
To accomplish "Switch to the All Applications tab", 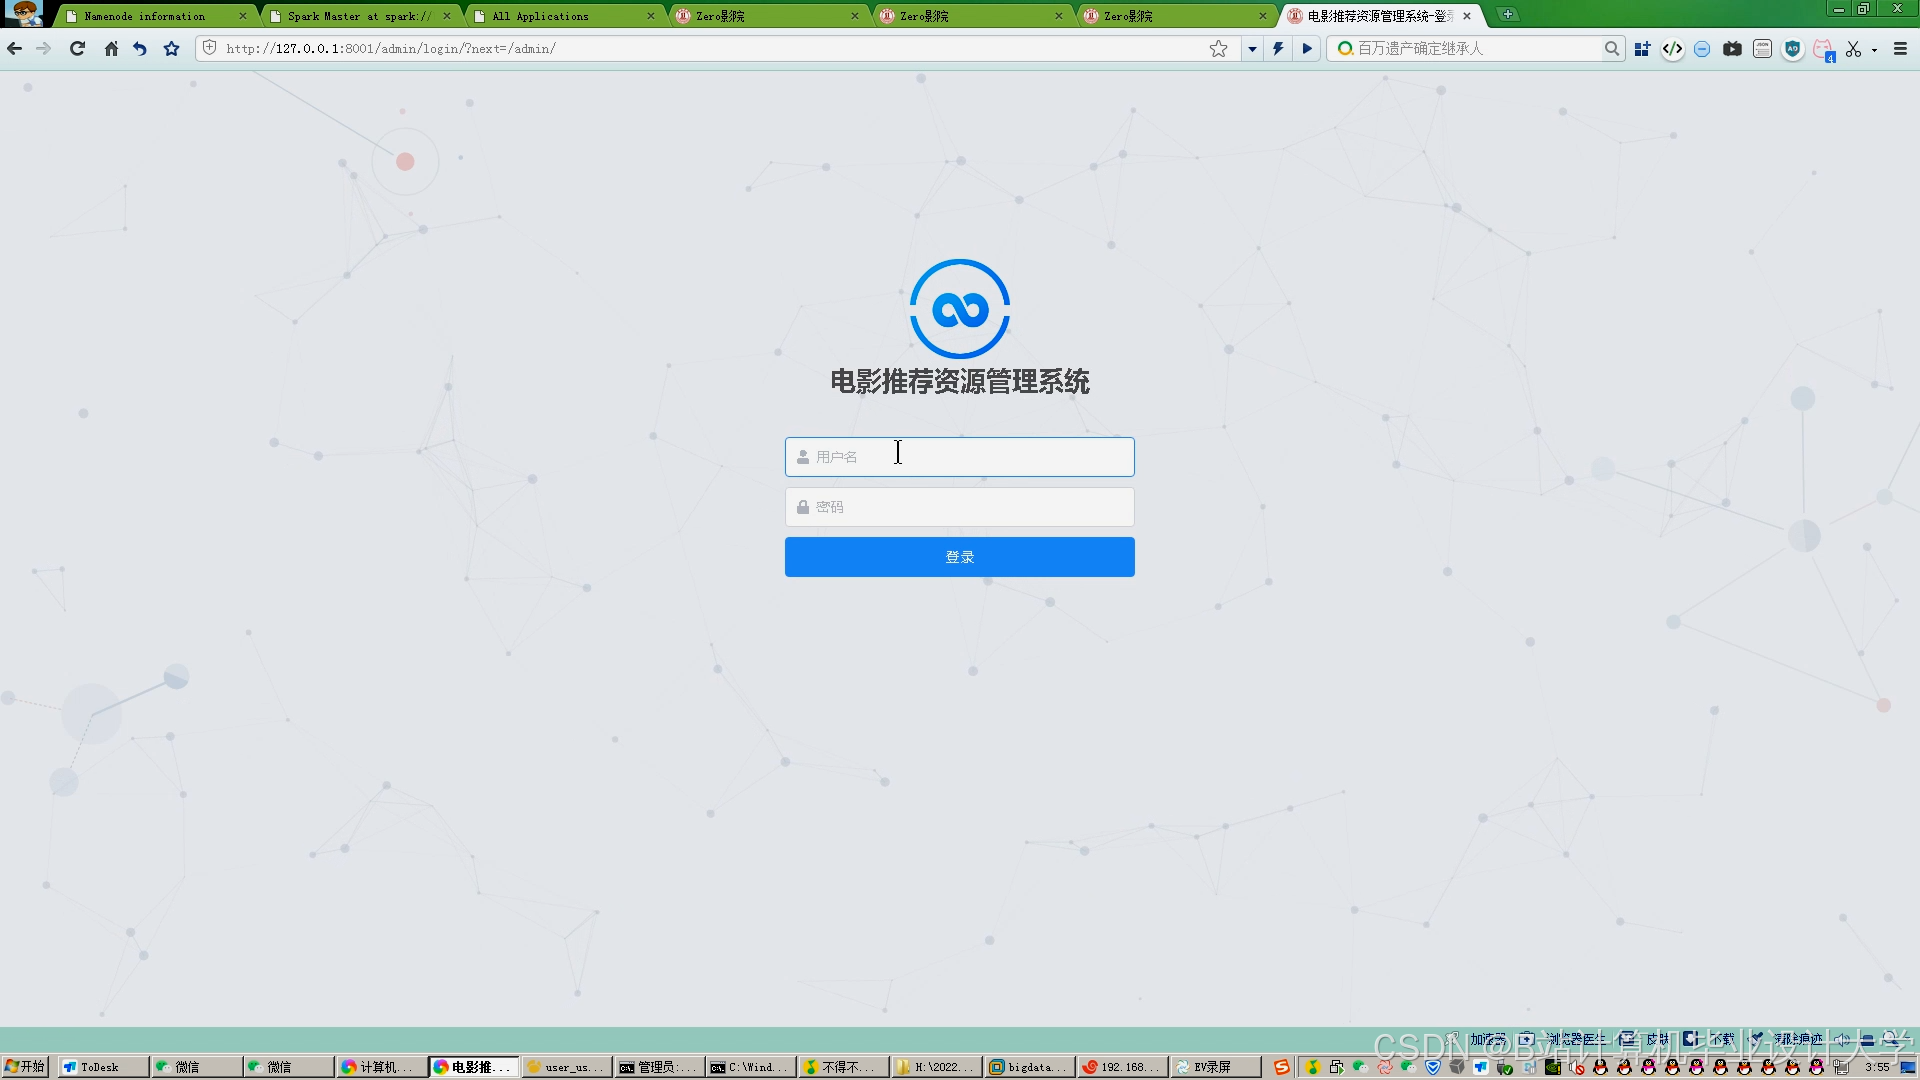I will point(540,16).
